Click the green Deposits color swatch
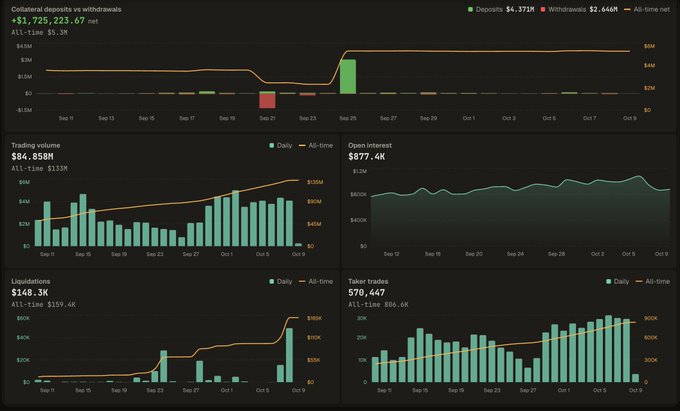 pos(470,9)
